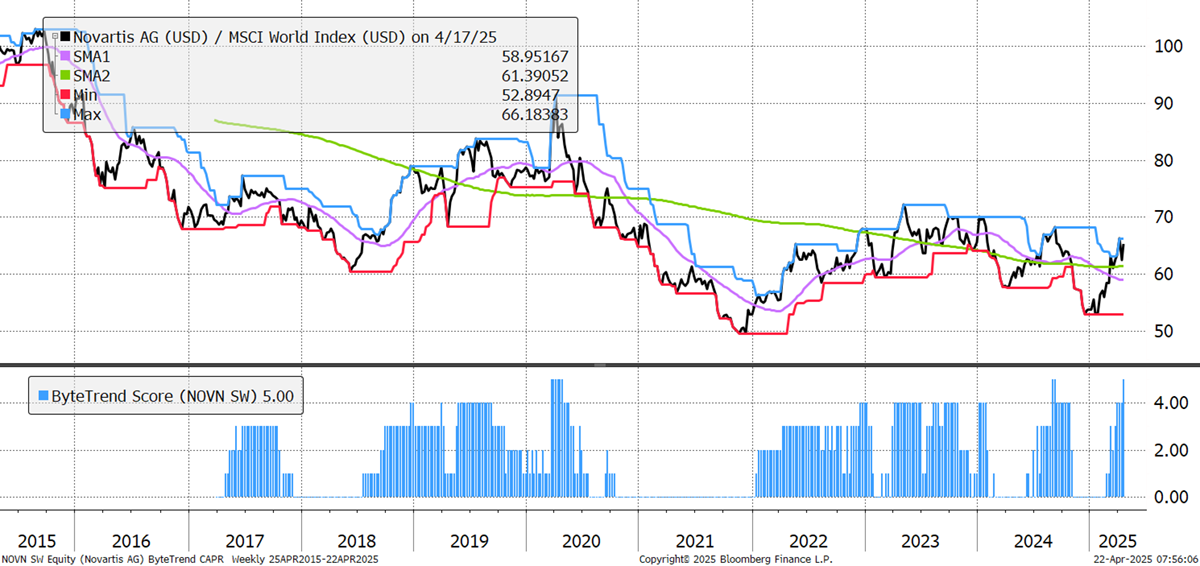Click the 2021 year label
Viewport: 1200px width, 566px height.
695,540
